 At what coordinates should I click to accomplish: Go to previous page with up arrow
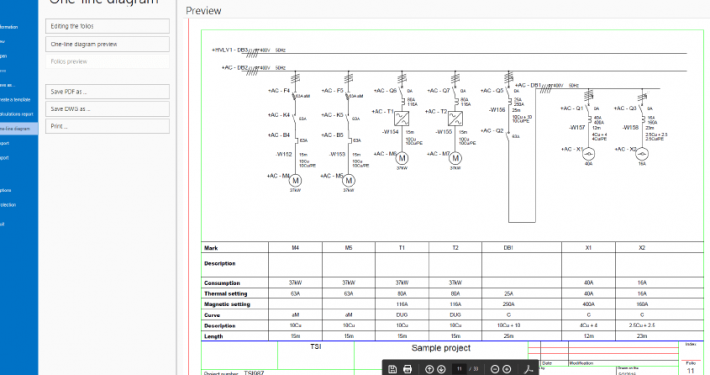click(429, 369)
